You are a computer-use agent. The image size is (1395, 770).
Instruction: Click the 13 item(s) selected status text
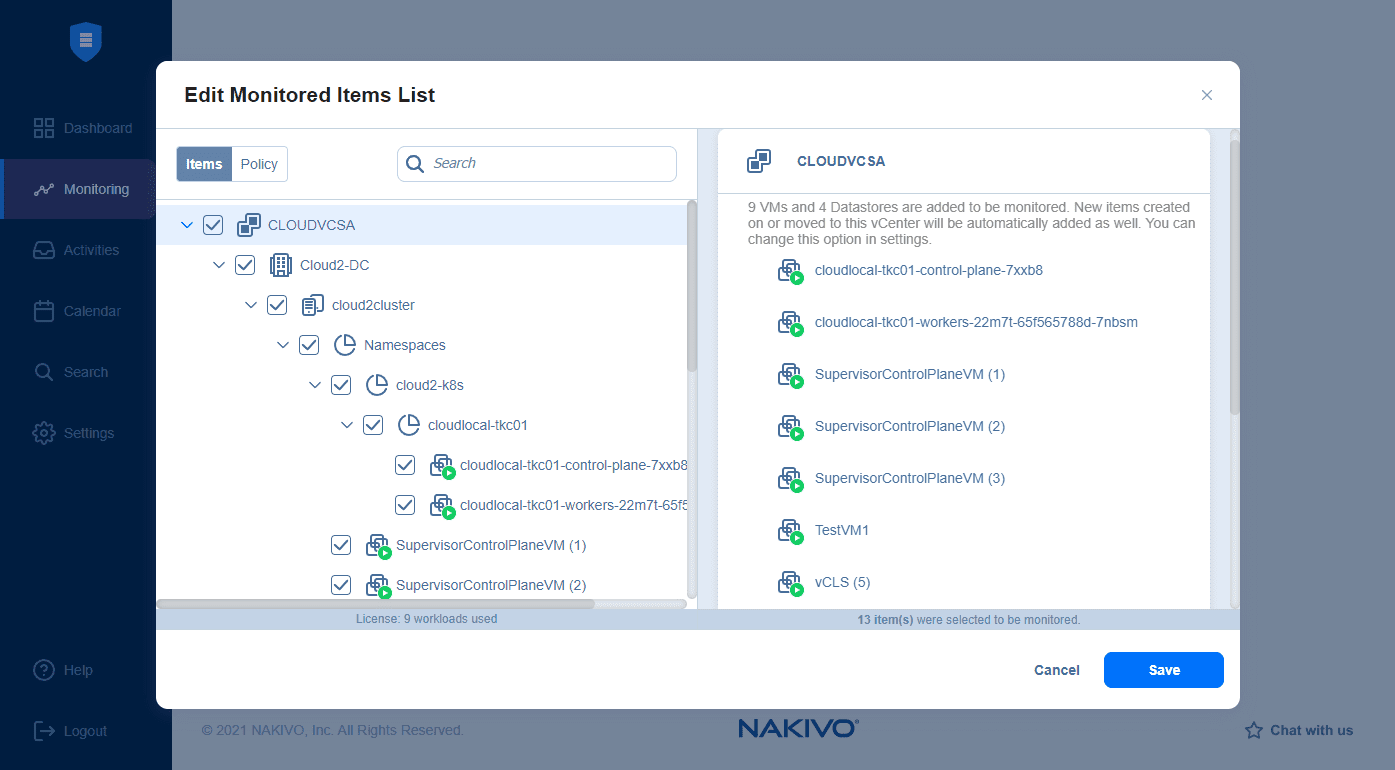coord(969,620)
